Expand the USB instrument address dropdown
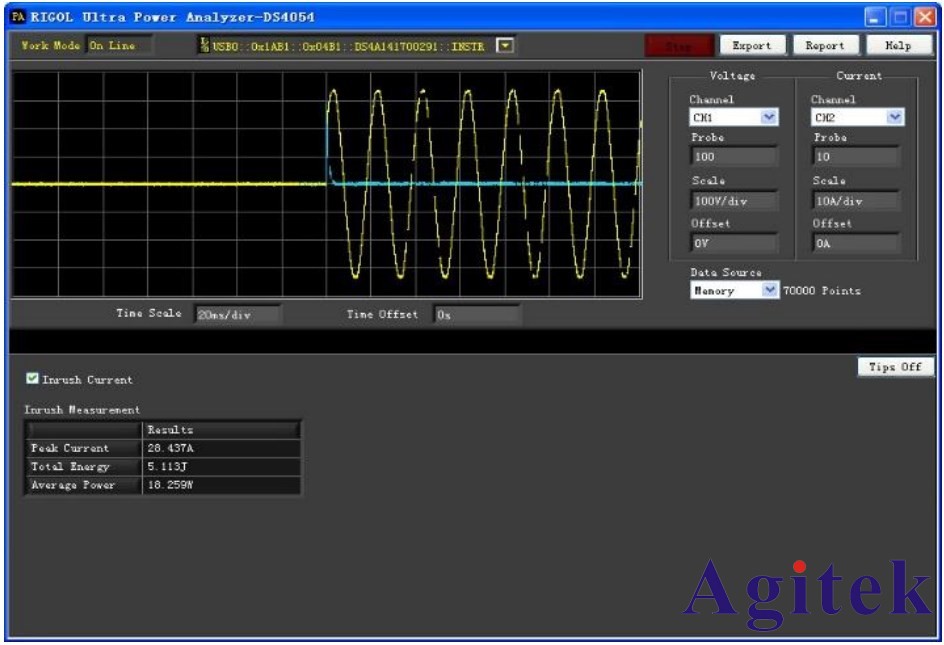Screen dimensions: 944x645 [505, 45]
